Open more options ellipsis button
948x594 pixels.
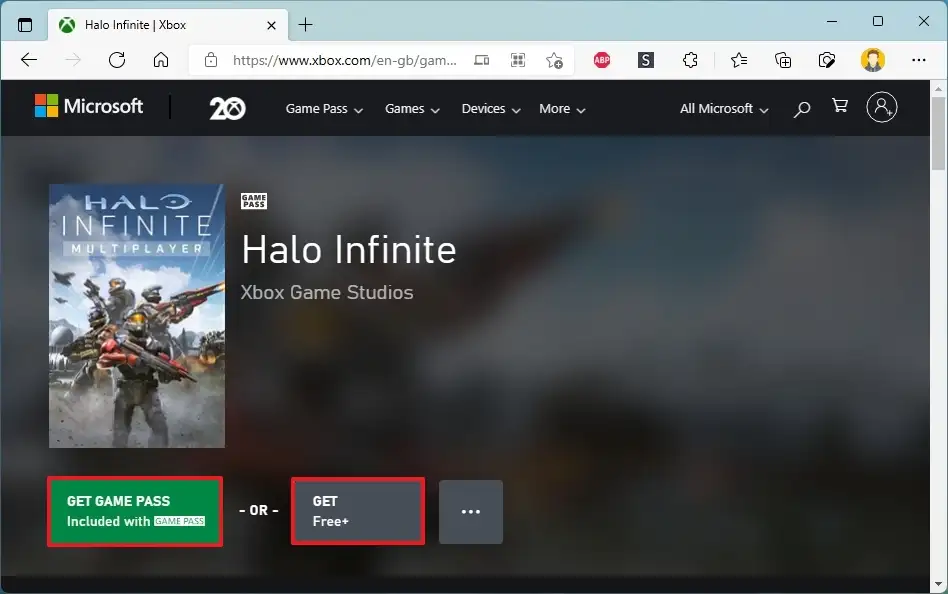(x=471, y=512)
